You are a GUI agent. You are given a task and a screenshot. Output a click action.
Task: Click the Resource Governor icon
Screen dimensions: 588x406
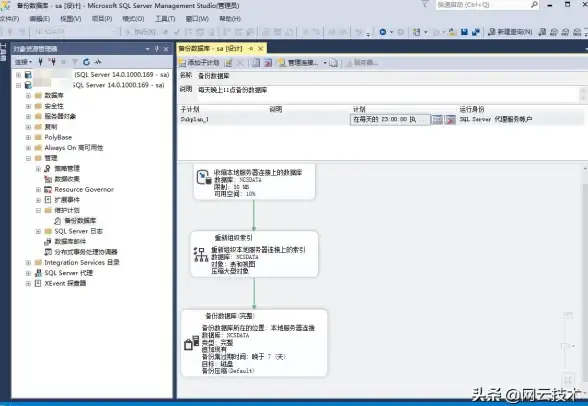point(48,190)
